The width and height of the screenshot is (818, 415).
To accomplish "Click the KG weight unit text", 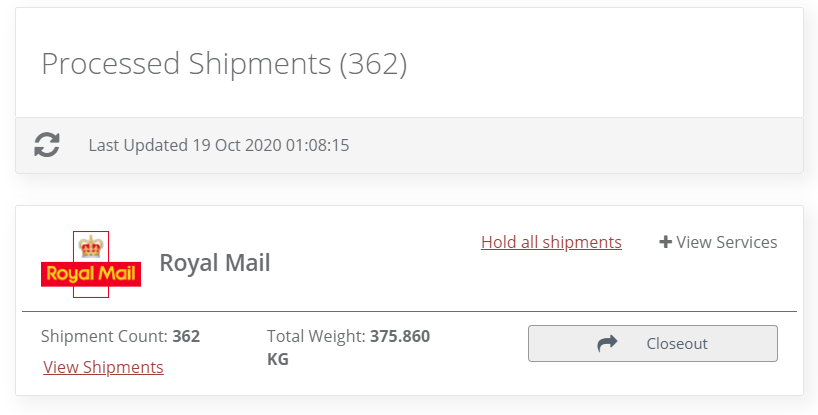I will pos(278,358).
